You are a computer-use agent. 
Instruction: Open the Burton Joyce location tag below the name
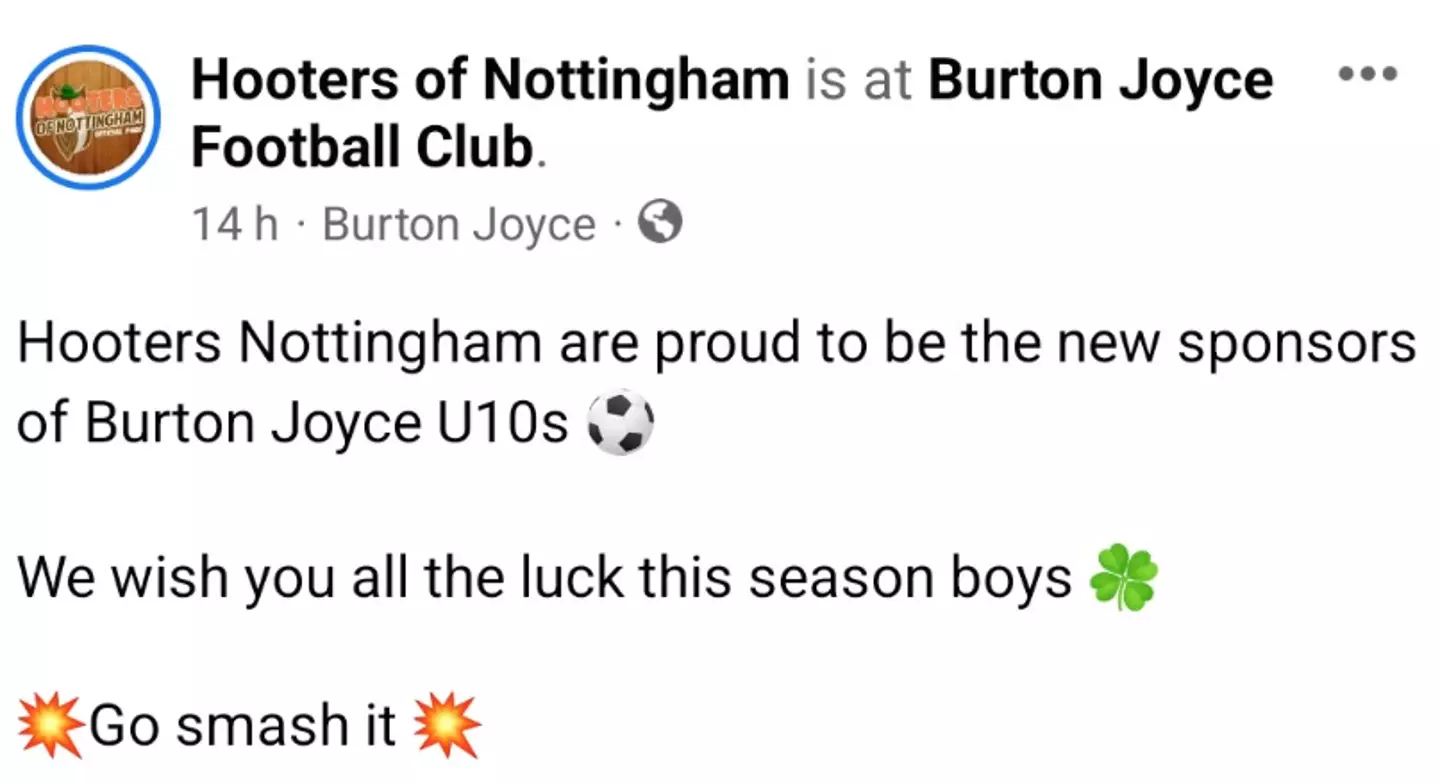459,224
